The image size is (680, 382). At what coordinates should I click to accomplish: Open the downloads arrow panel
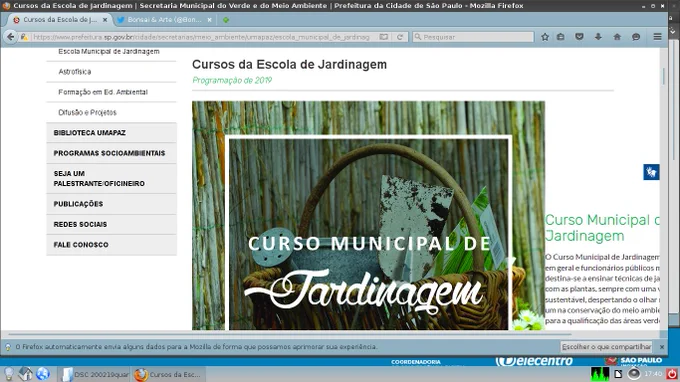(598, 37)
